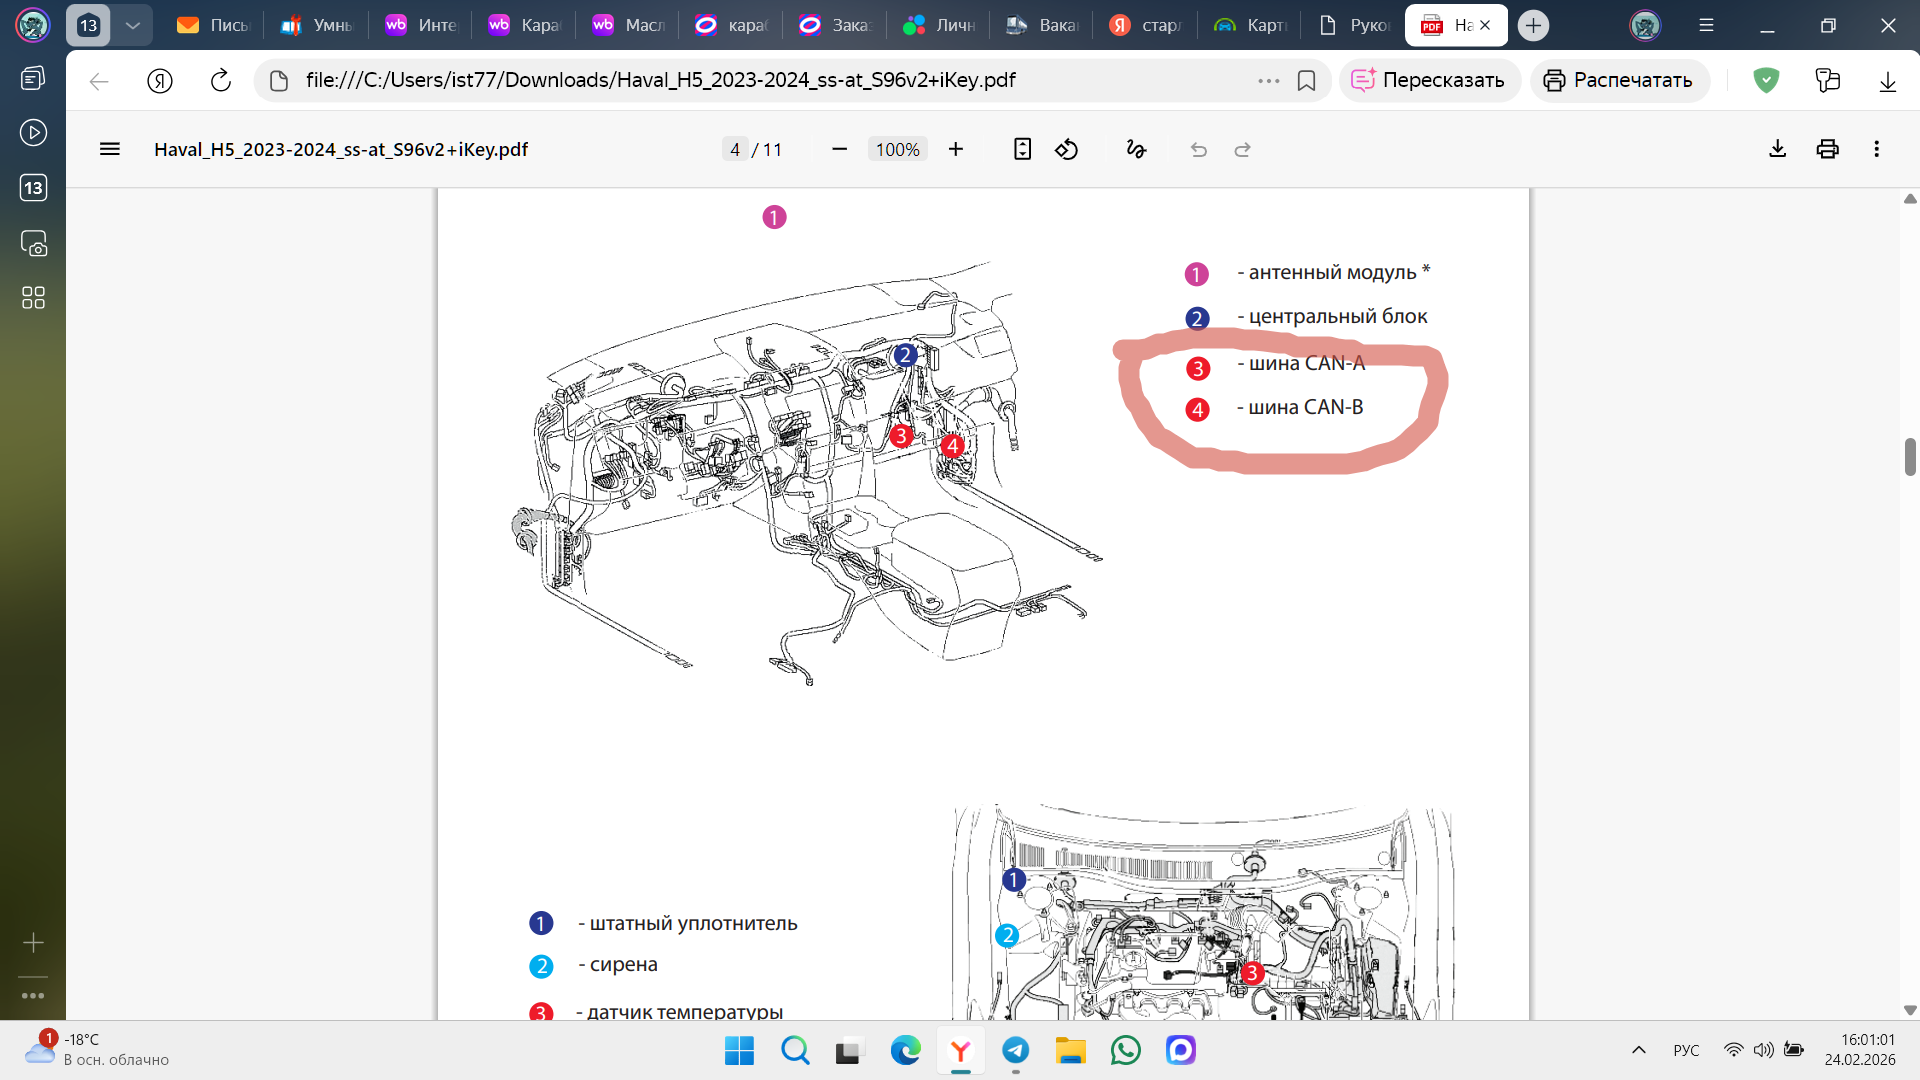Viewport: 1920px width, 1080px height.
Task: Rotate the PDF page counterclockwise
Action: coord(1066,150)
